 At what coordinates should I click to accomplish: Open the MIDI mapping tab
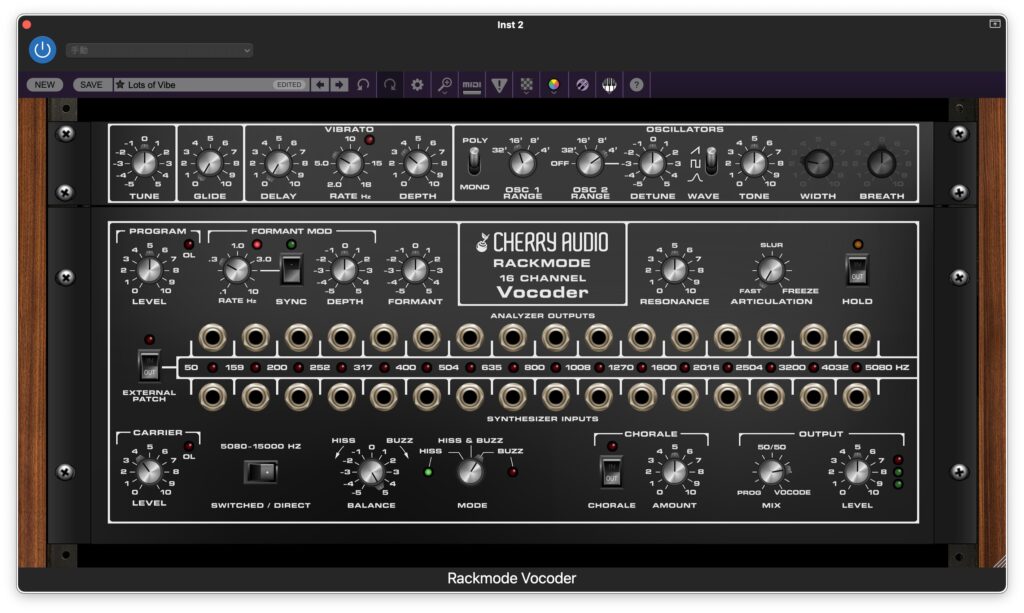[x=472, y=85]
